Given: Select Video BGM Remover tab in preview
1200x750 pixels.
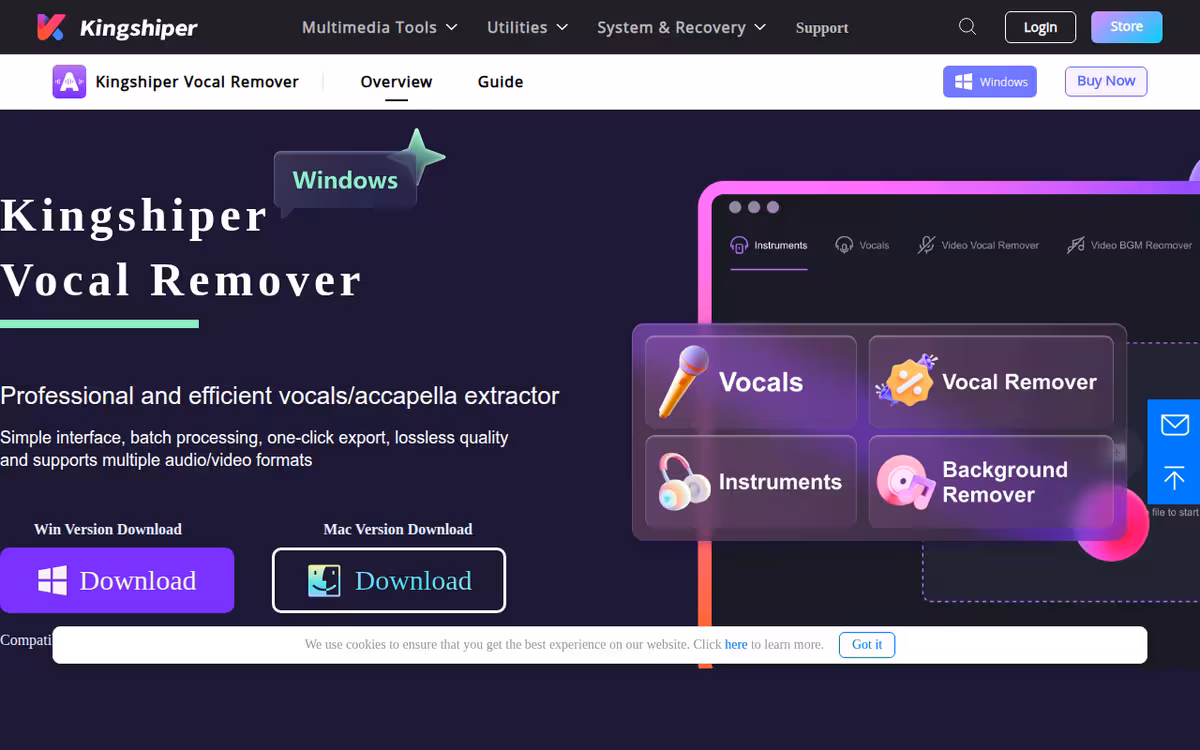Looking at the screenshot, I should [1130, 245].
